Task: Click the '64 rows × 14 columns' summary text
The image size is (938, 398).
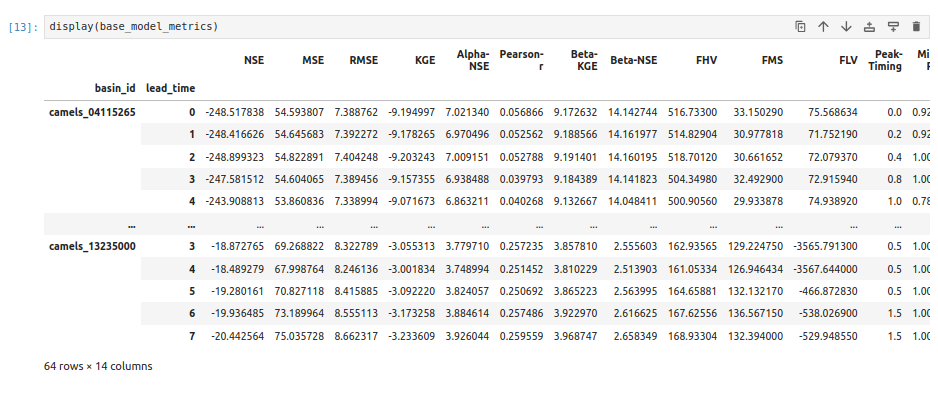Action: (x=98, y=366)
